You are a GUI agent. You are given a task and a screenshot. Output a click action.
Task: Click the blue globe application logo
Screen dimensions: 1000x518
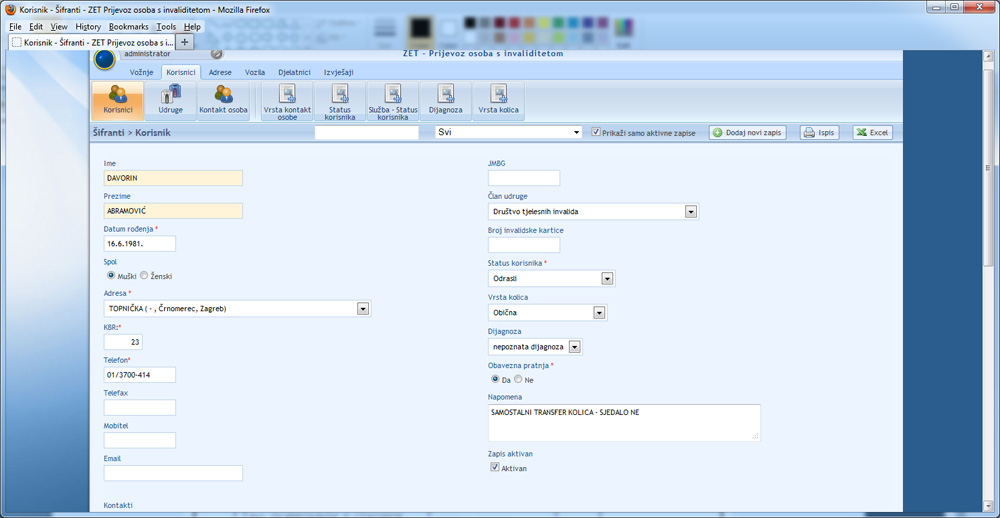[x=104, y=59]
